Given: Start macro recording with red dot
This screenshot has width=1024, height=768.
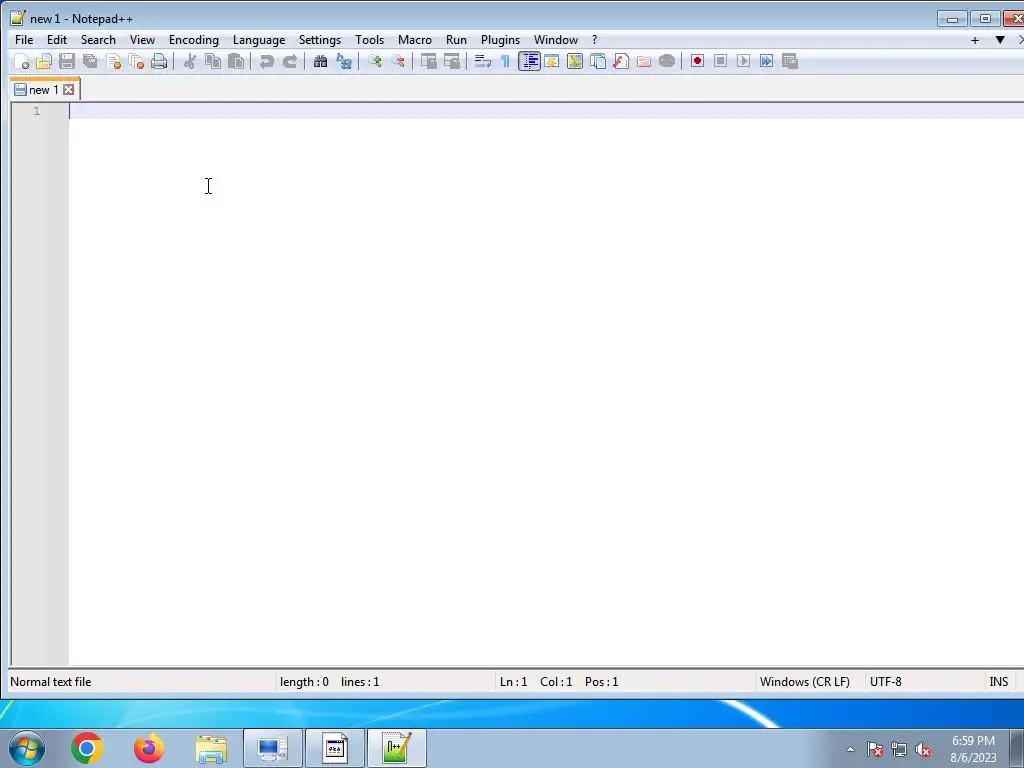Looking at the screenshot, I should tap(697, 61).
